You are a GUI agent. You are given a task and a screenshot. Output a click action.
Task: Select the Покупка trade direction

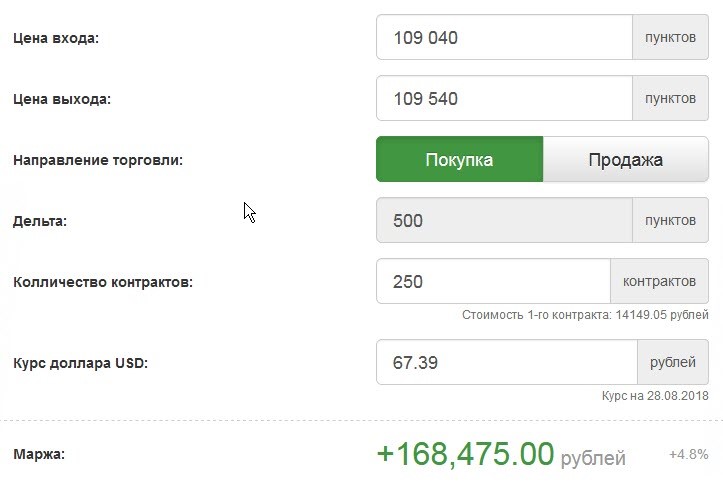[x=459, y=160]
